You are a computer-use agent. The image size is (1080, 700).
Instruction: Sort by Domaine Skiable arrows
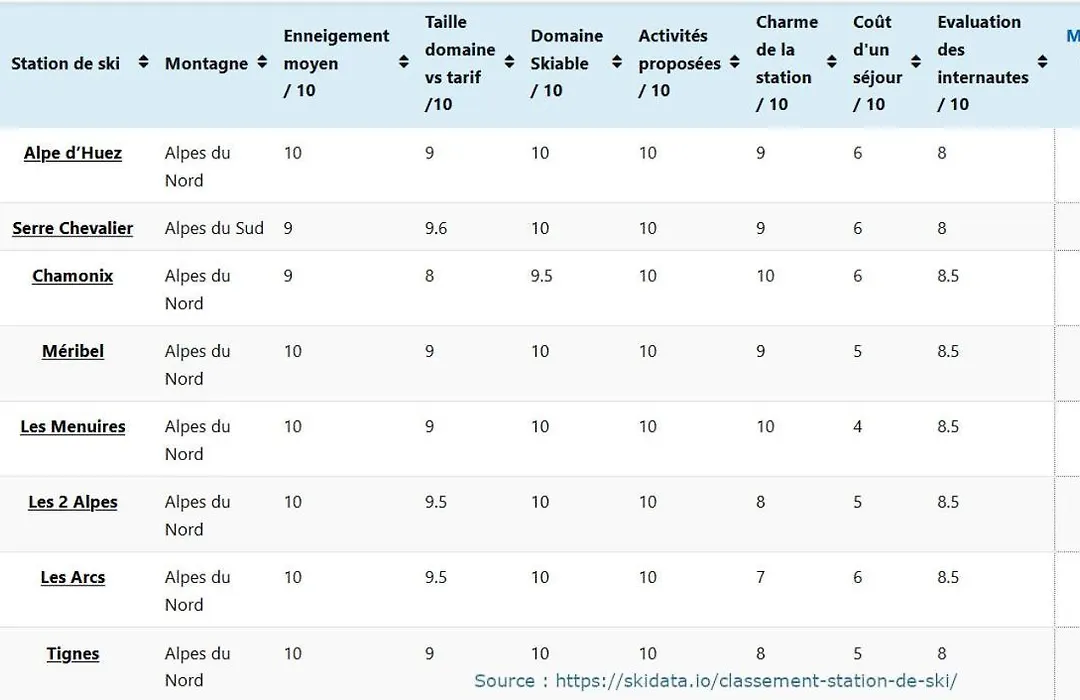click(616, 63)
